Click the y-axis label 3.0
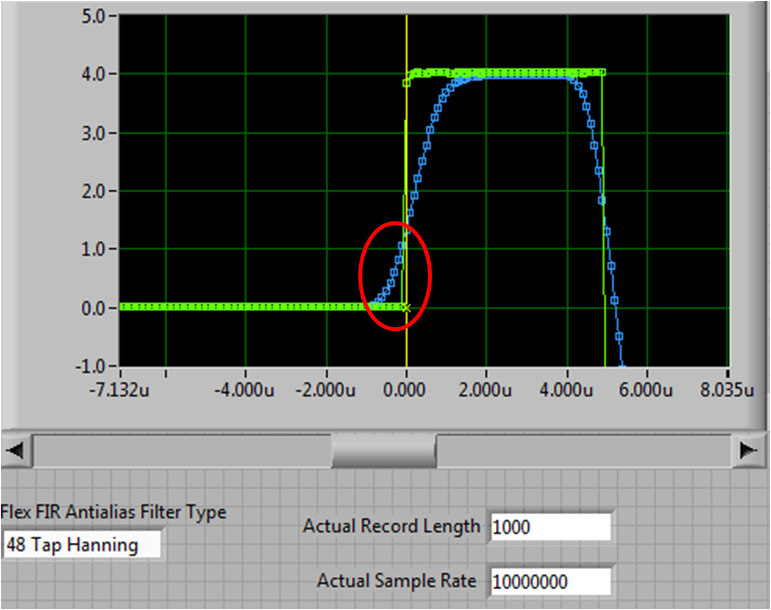 [x=94, y=133]
